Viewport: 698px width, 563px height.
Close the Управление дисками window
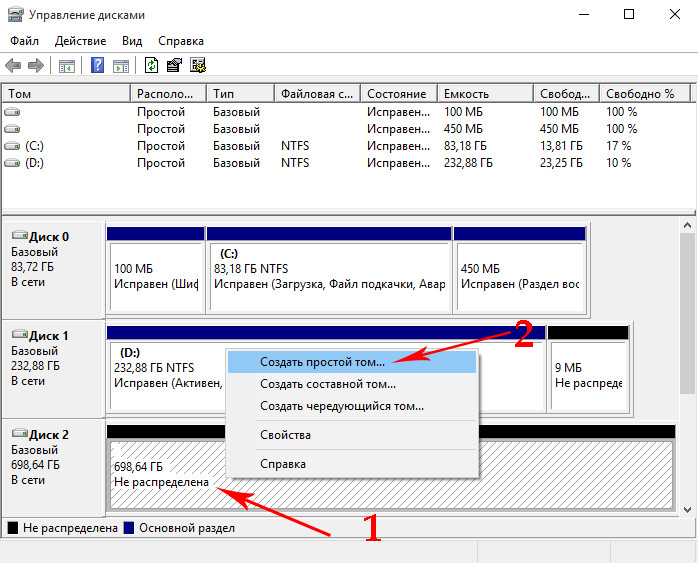(x=675, y=15)
